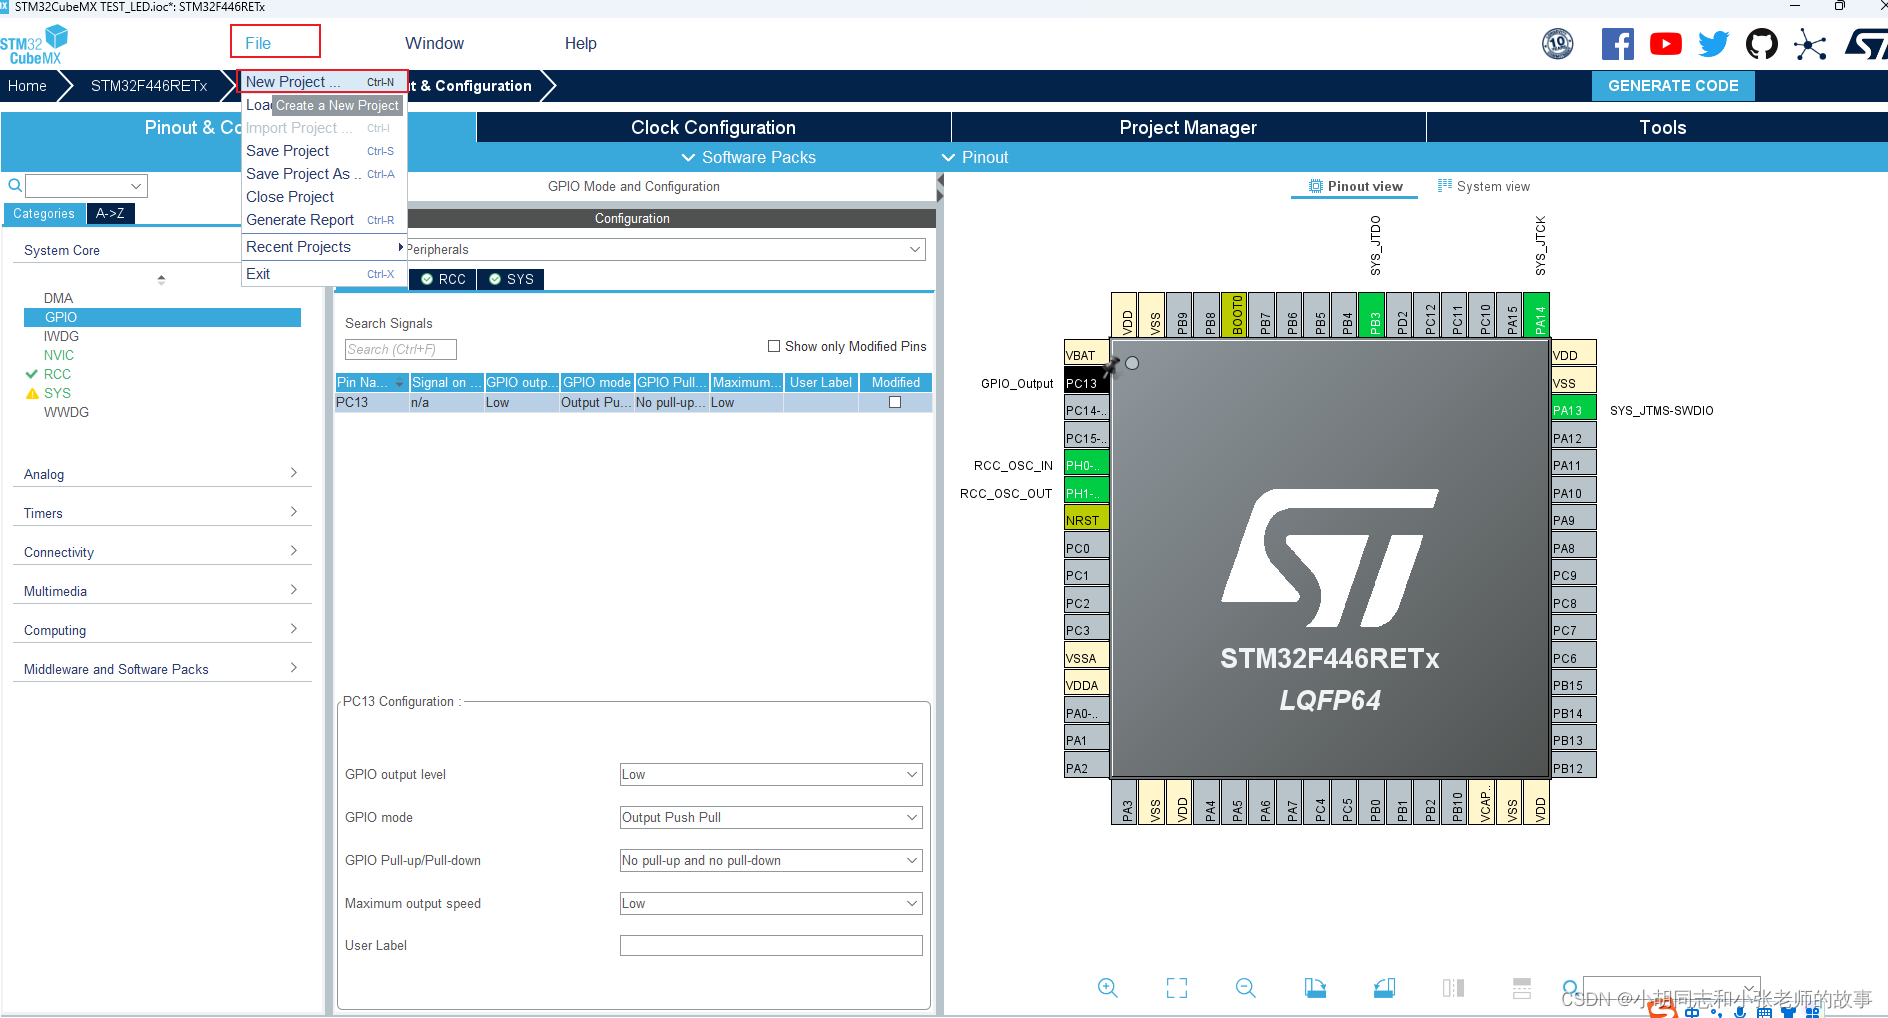Select the SYS peripheral tab
The image size is (1888, 1018).
[511, 279]
